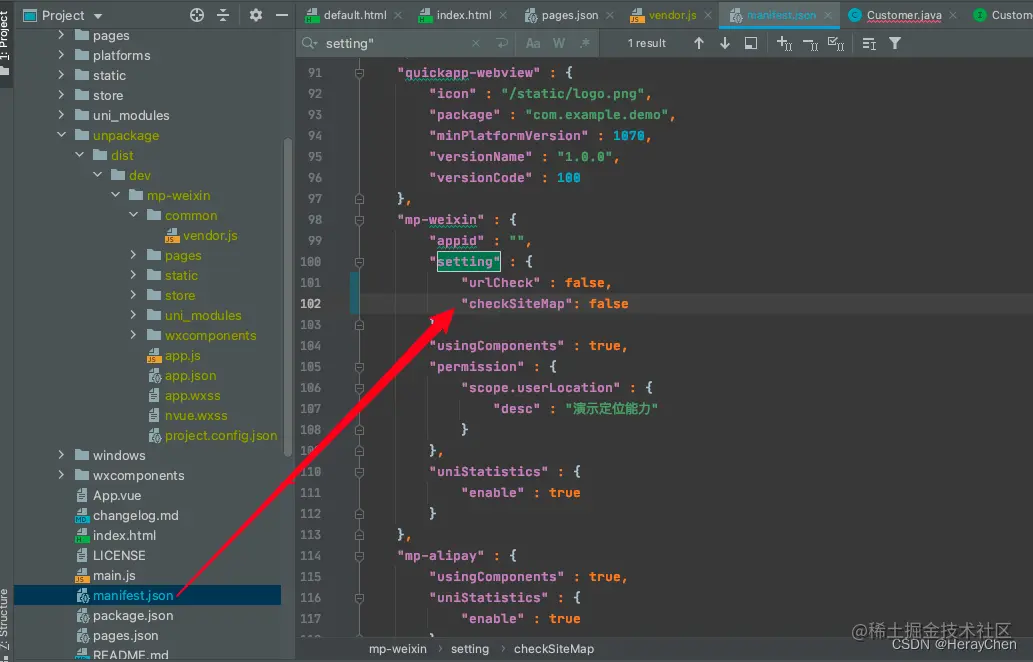This screenshot has height=662, width=1033.
Task: Toggle the Words (W) search option
Action: click(559, 43)
